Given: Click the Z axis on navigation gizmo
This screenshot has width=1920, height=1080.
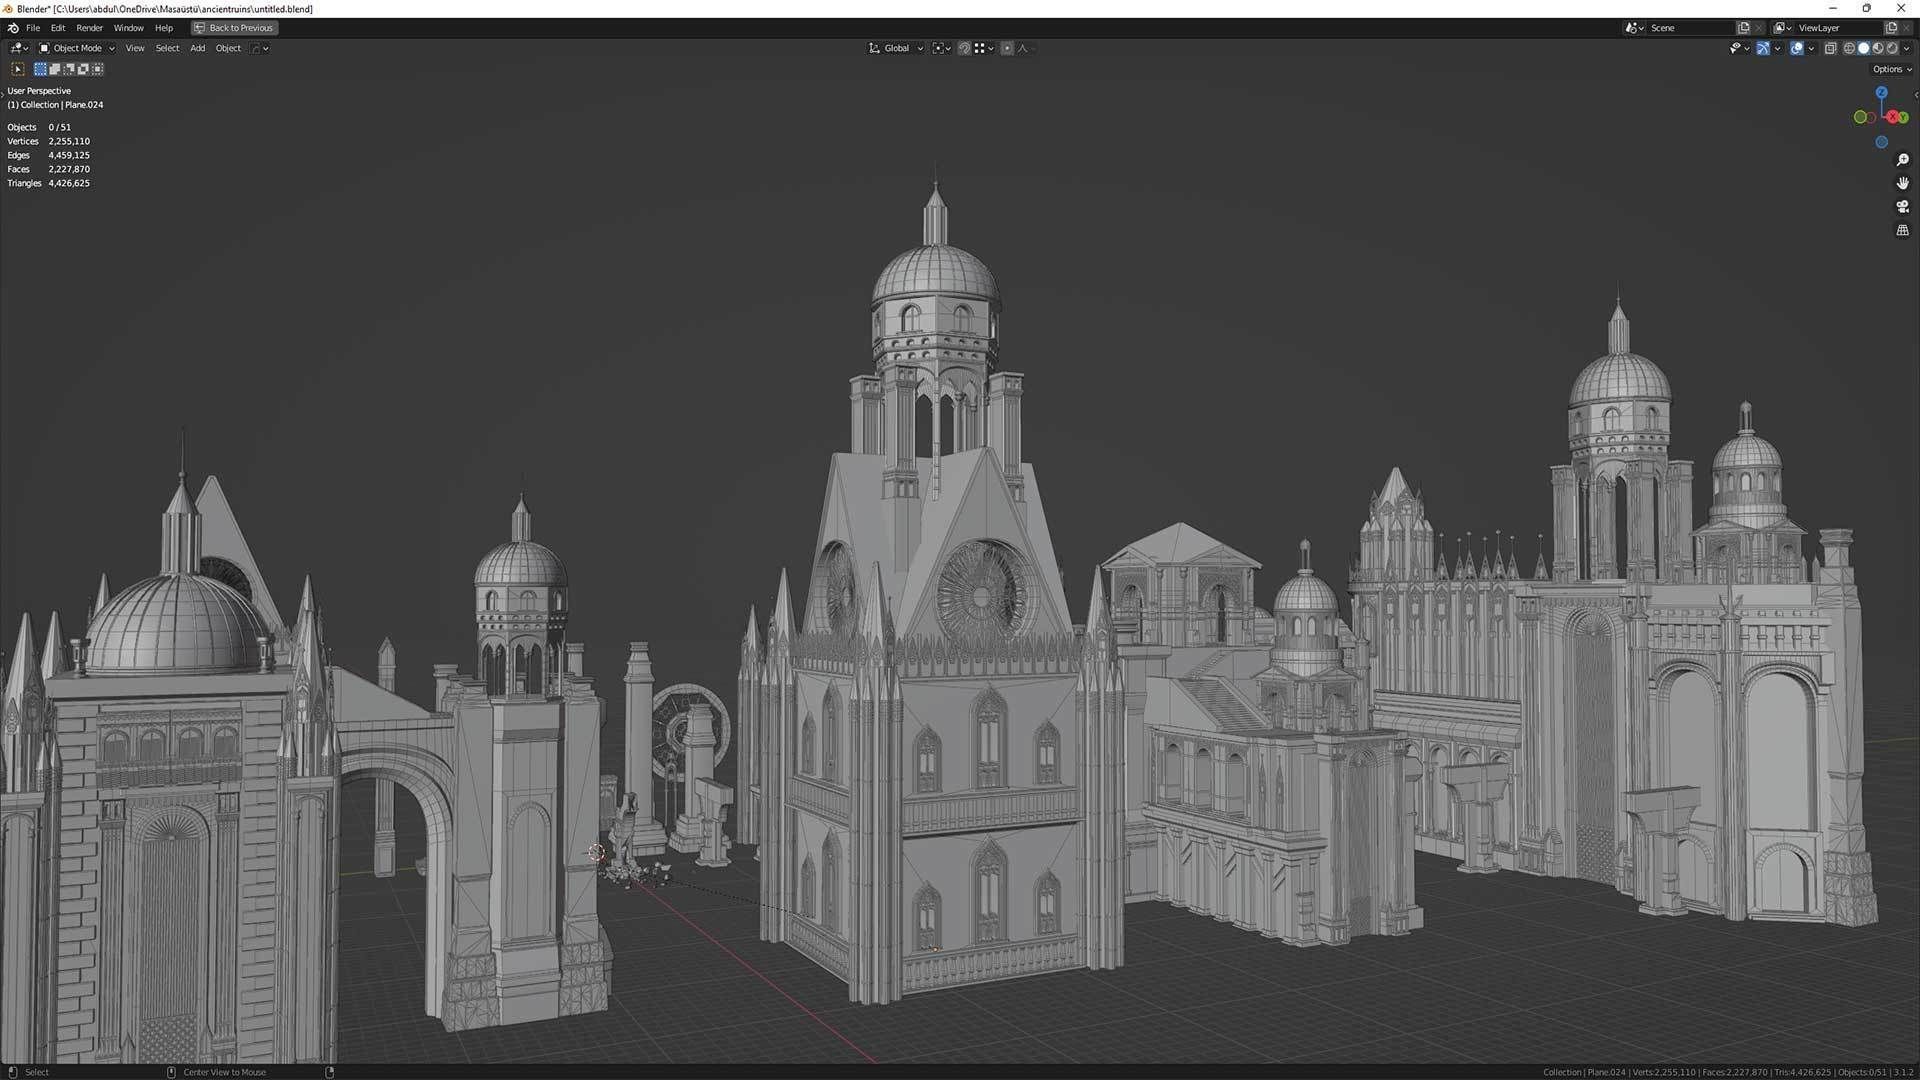Looking at the screenshot, I should coord(1881,92).
